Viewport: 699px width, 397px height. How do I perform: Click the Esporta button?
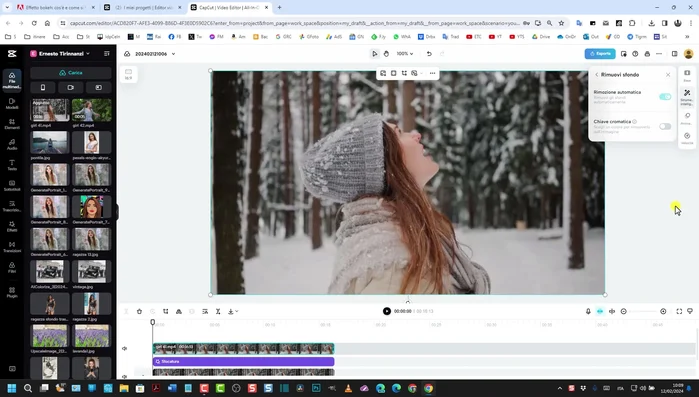point(600,53)
